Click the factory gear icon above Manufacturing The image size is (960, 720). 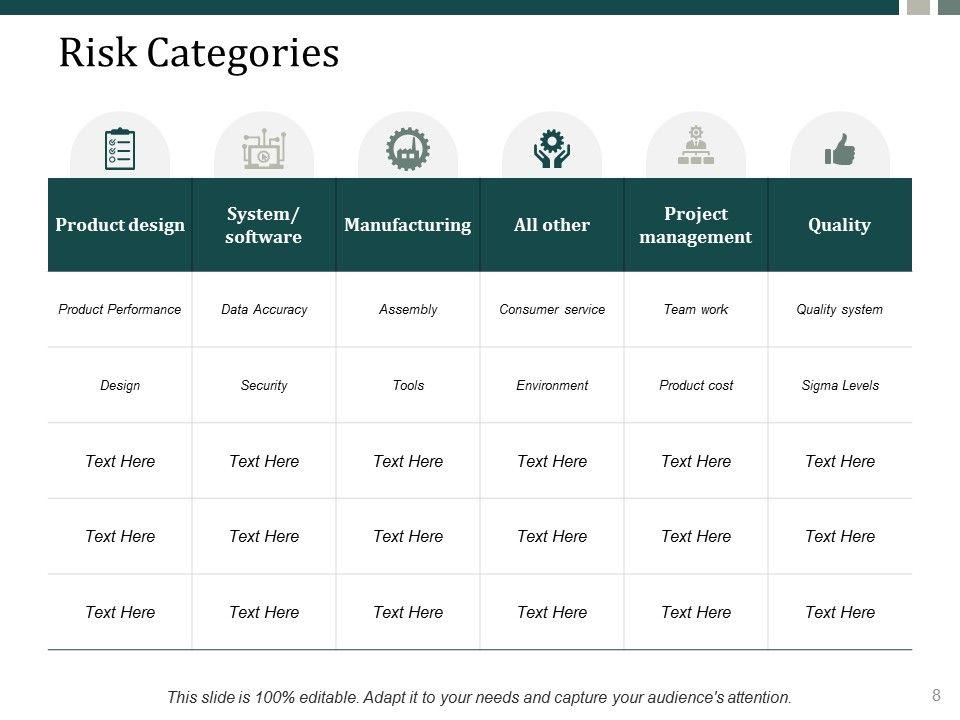pyautogui.click(x=408, y=149)
